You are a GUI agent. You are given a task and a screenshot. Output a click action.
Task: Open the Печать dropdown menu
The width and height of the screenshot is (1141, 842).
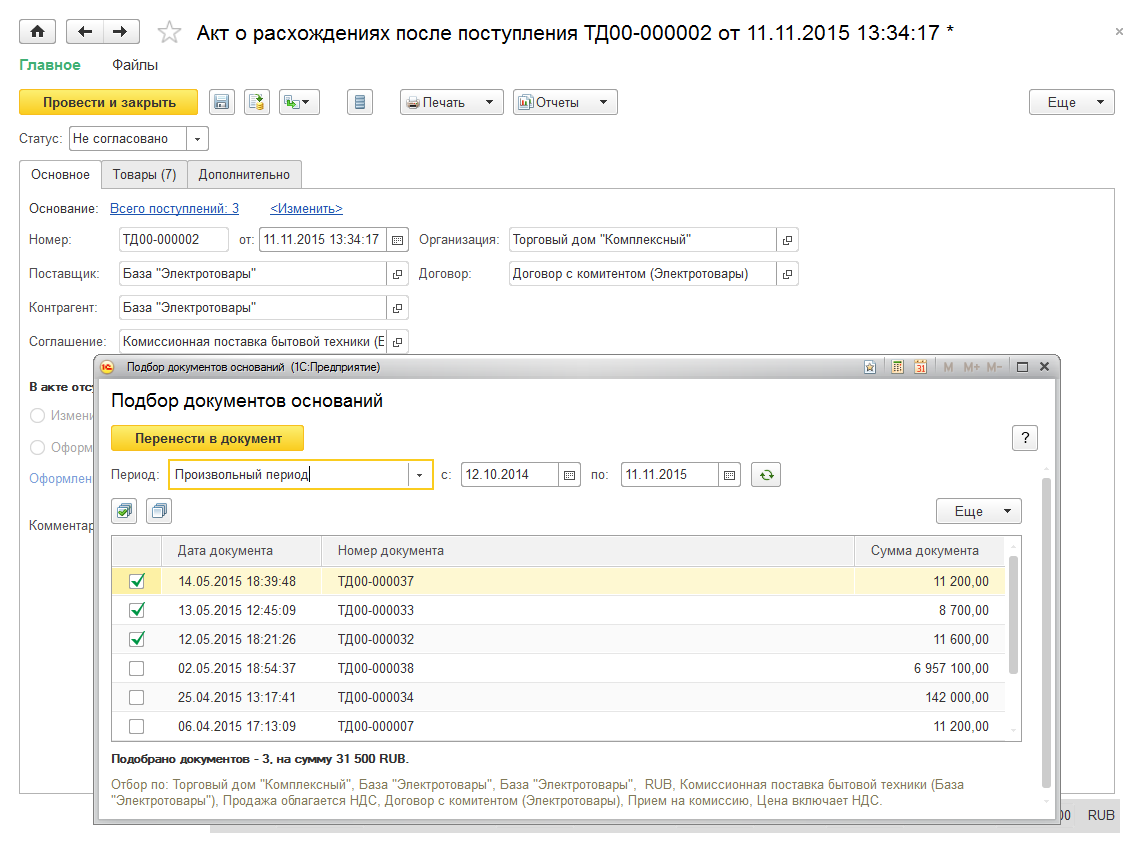(x=452, y=102)
